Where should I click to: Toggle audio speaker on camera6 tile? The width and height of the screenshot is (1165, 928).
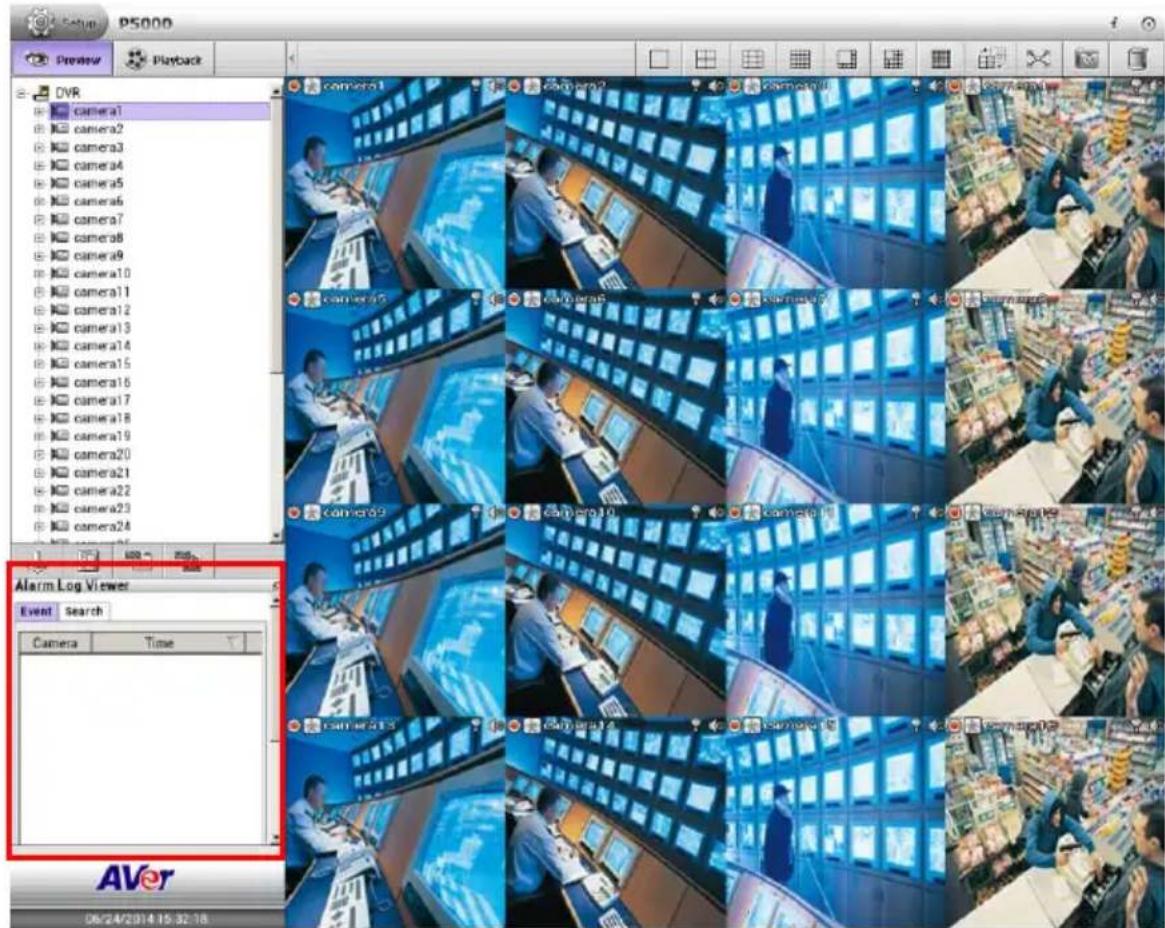coord(715,299)
